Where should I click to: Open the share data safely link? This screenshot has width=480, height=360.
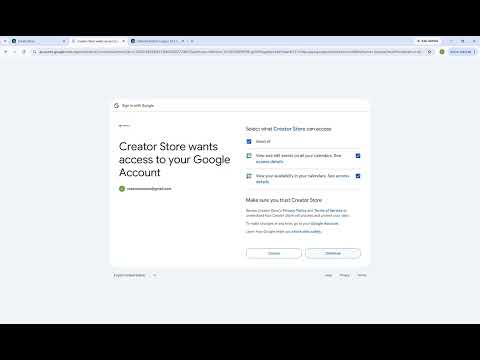(x=306, y=232)
